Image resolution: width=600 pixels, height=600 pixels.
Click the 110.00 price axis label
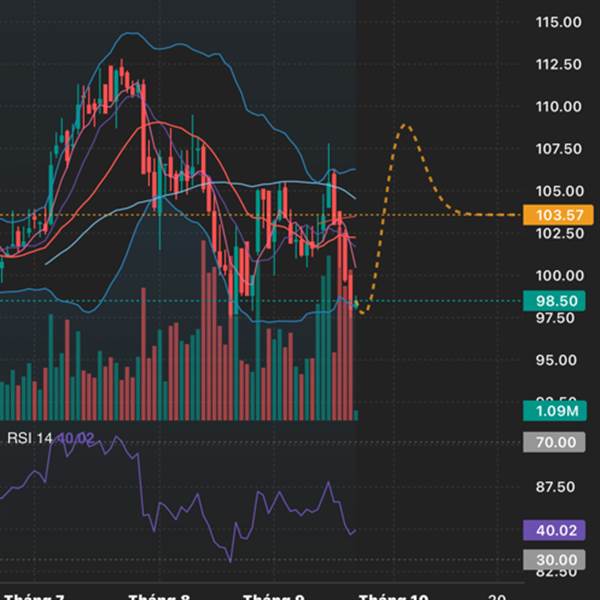559,106
